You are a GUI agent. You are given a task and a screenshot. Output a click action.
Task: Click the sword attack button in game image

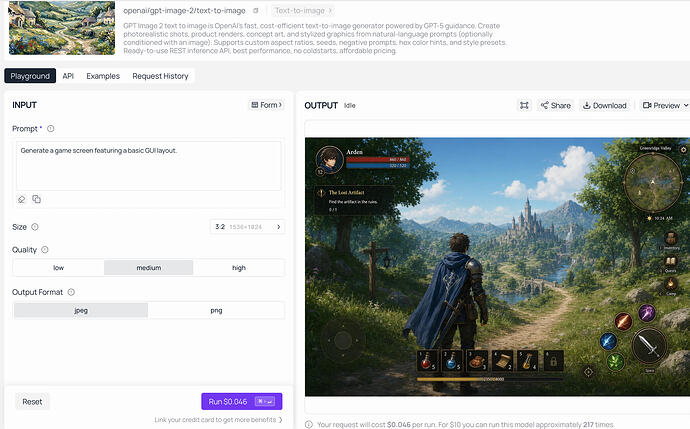pyautogui.click(x=649, y=345)
